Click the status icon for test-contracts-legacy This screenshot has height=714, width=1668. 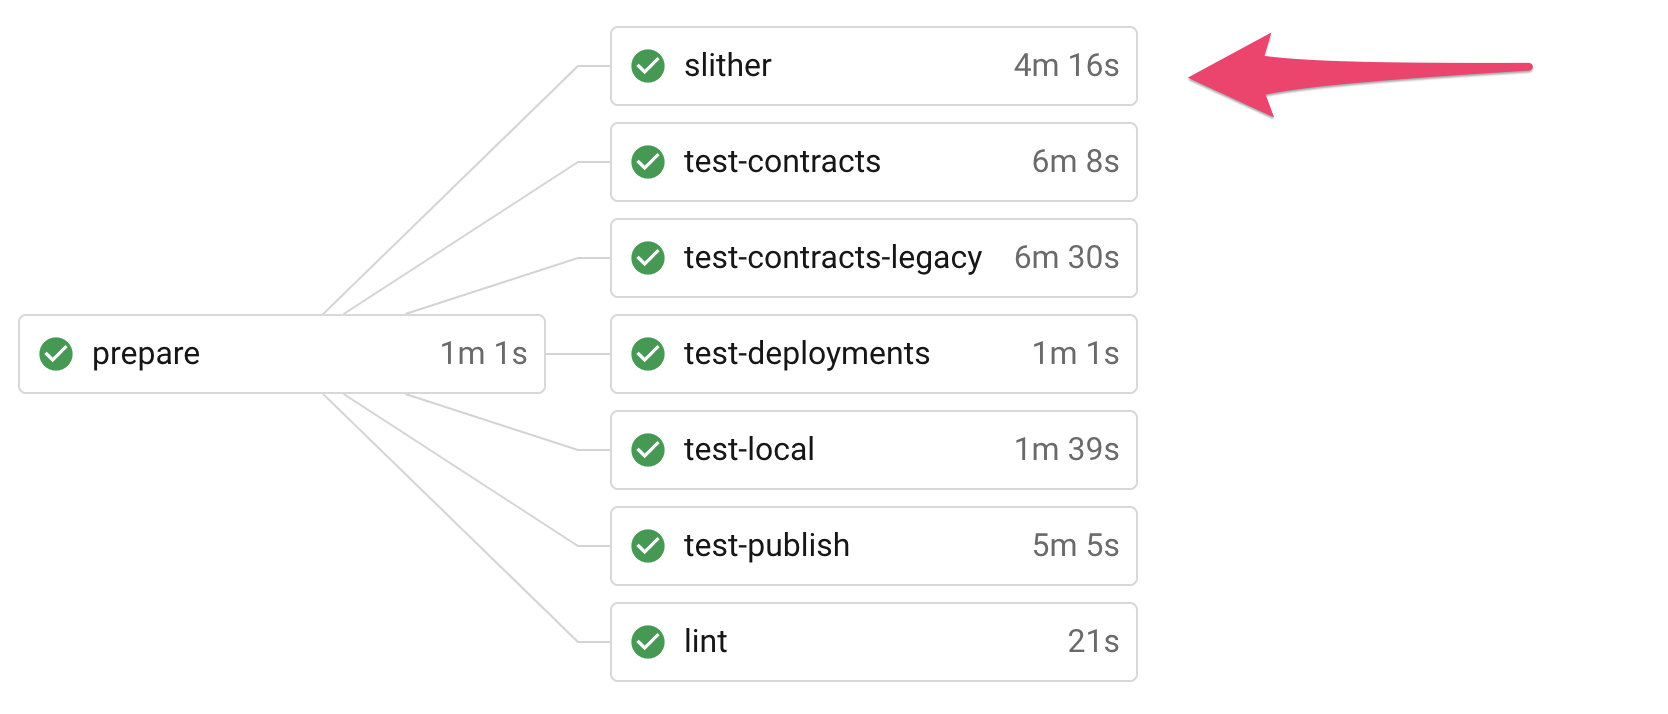648,258
